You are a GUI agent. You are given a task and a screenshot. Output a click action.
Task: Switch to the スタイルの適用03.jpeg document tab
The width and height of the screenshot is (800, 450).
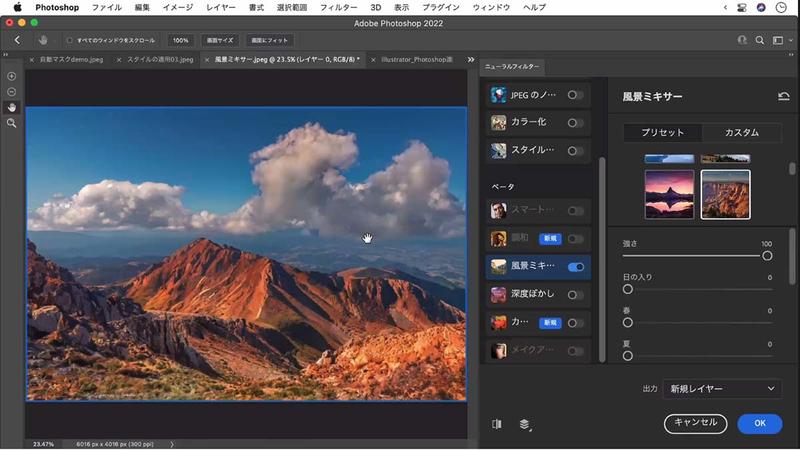coord(160,60)
